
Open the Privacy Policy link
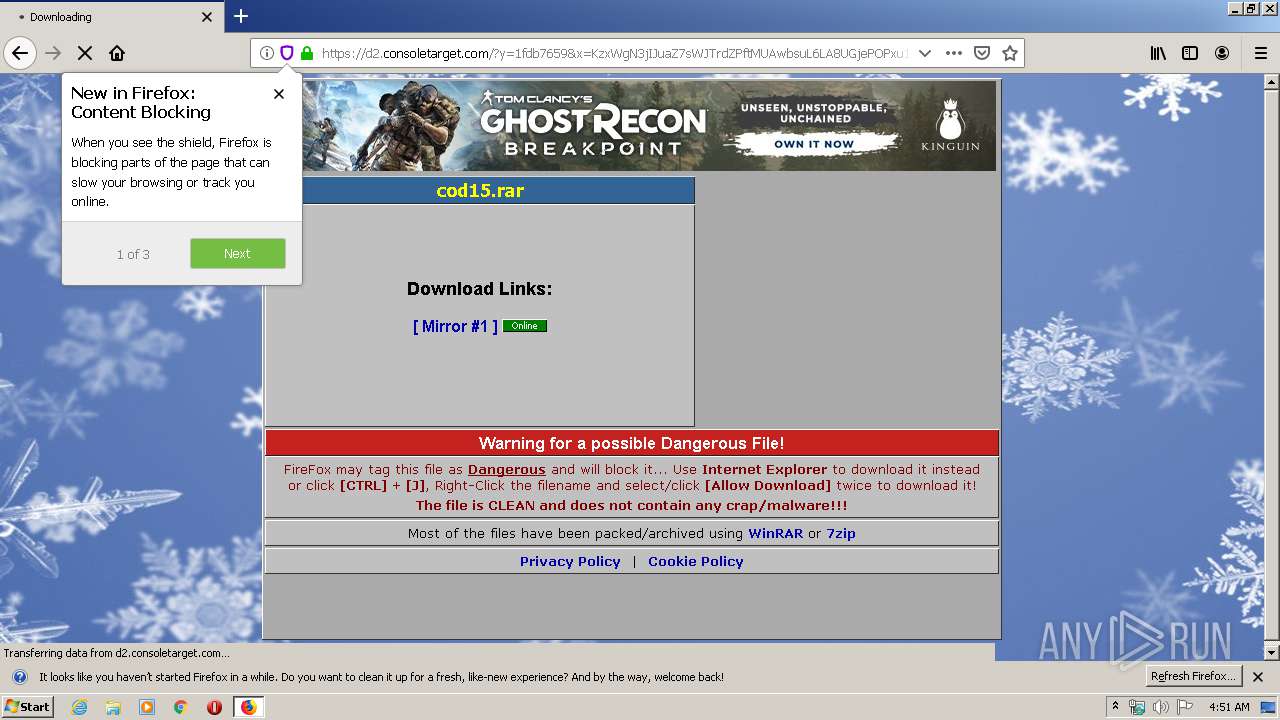[570, 562]
